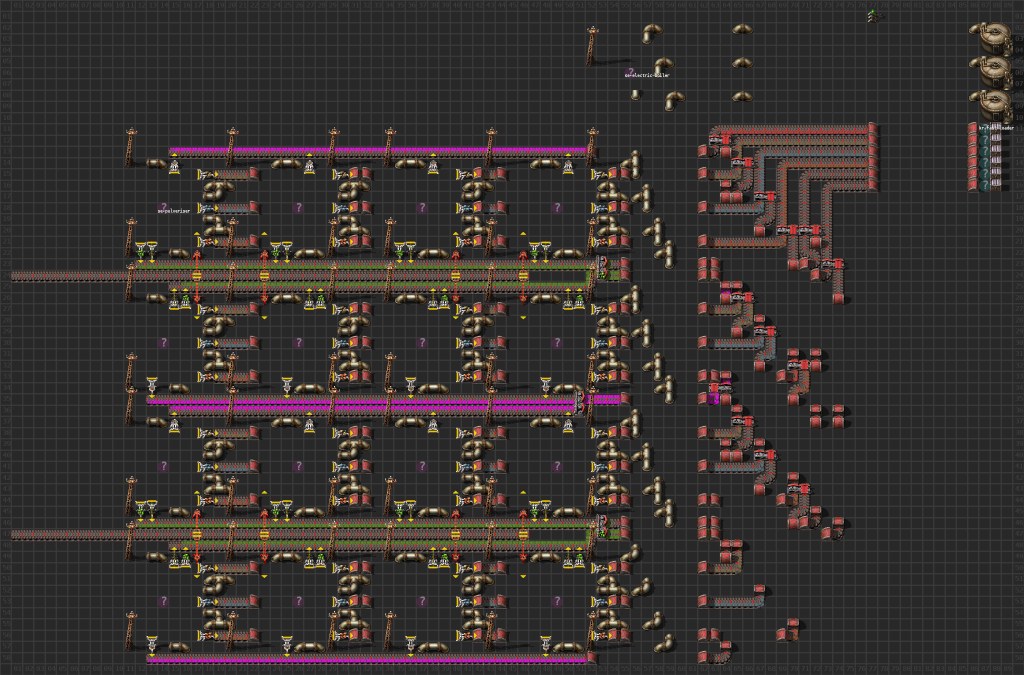Select the top long red belt of balancer
The width and height of the screenshot is (1024, 675).
click(x=795, y=127)
